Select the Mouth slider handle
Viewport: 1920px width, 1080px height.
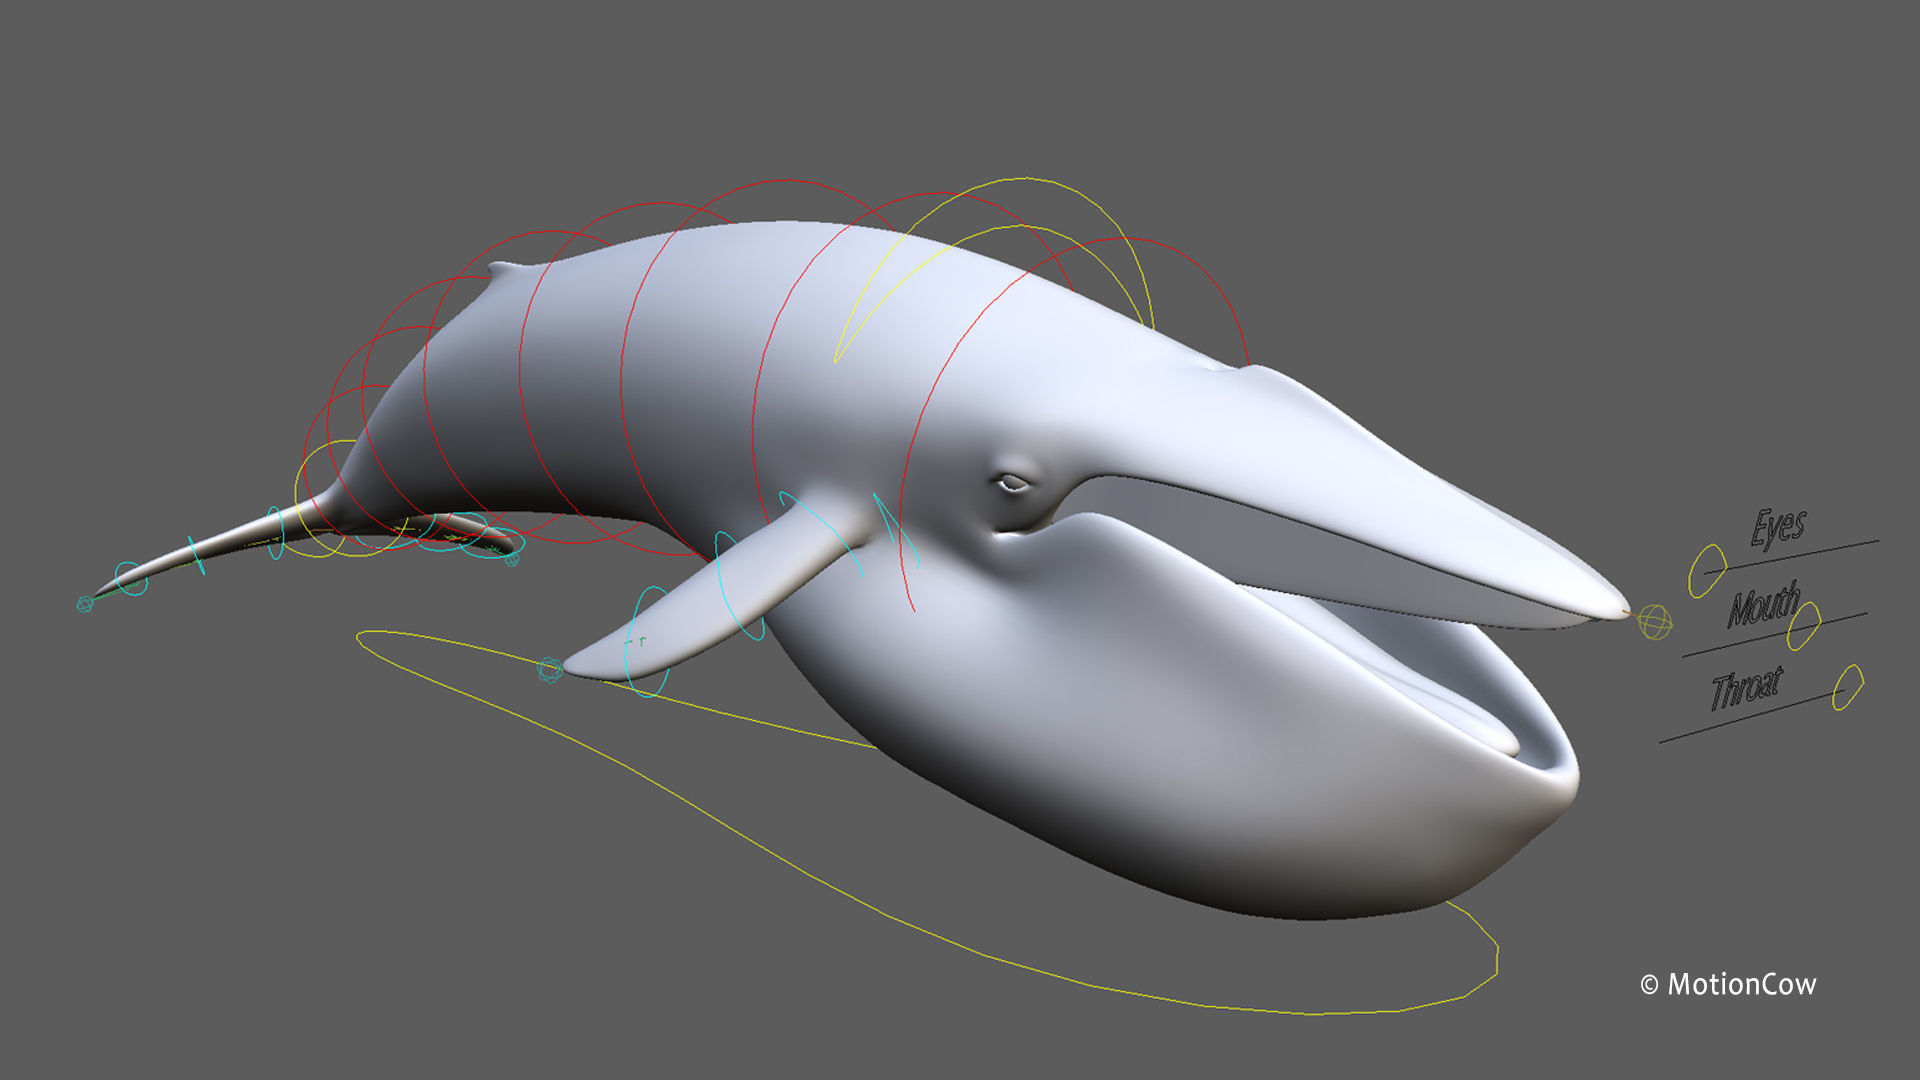pos(1804,626)
